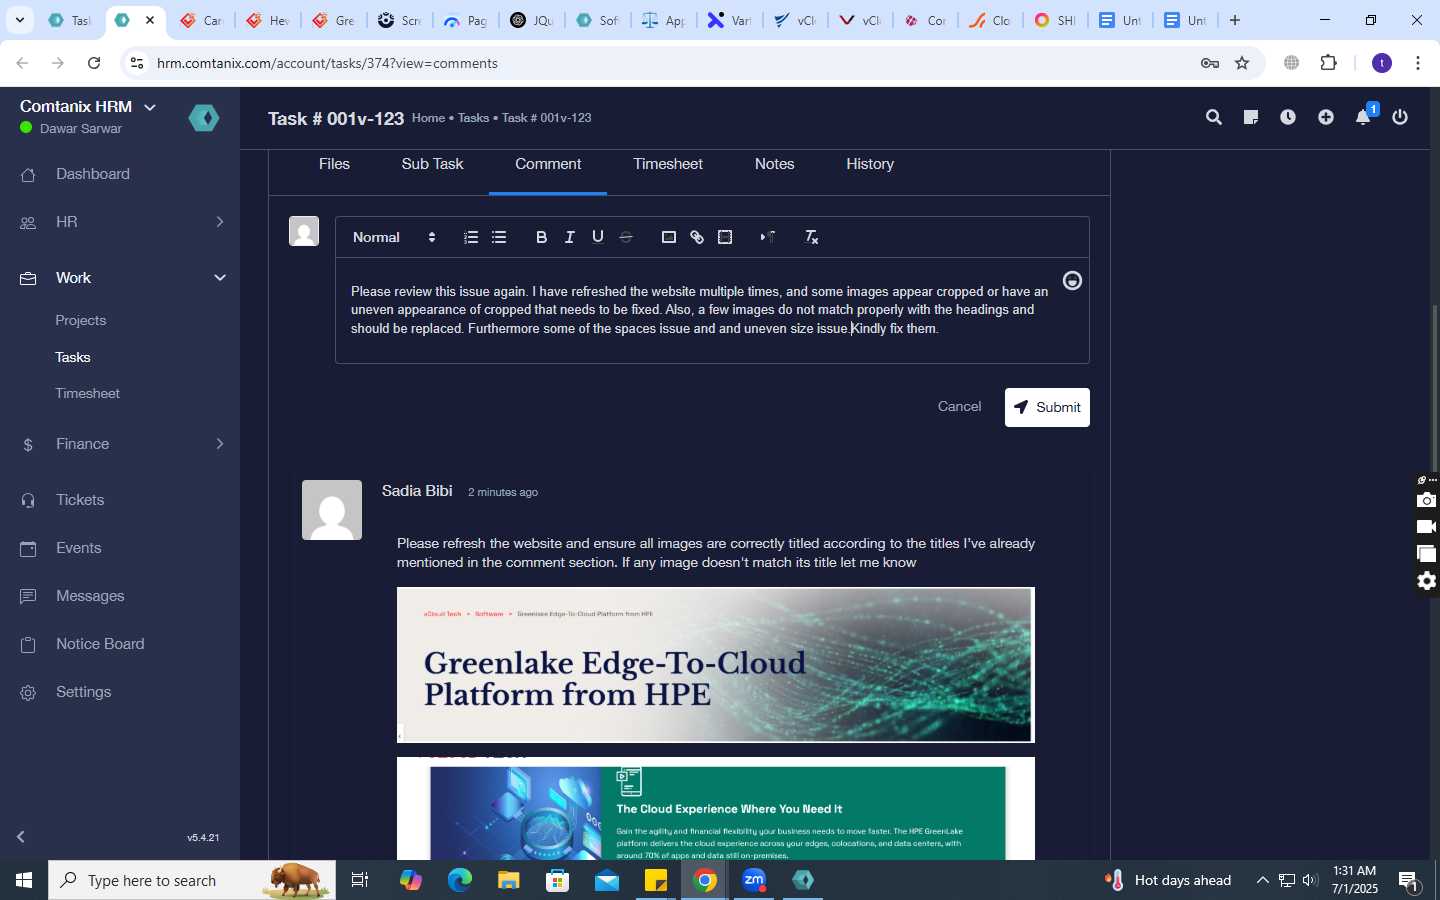This screenshot has height=900, width=1440.
Task: Bookmark this page with star icon
Action: coord(1242,63)
